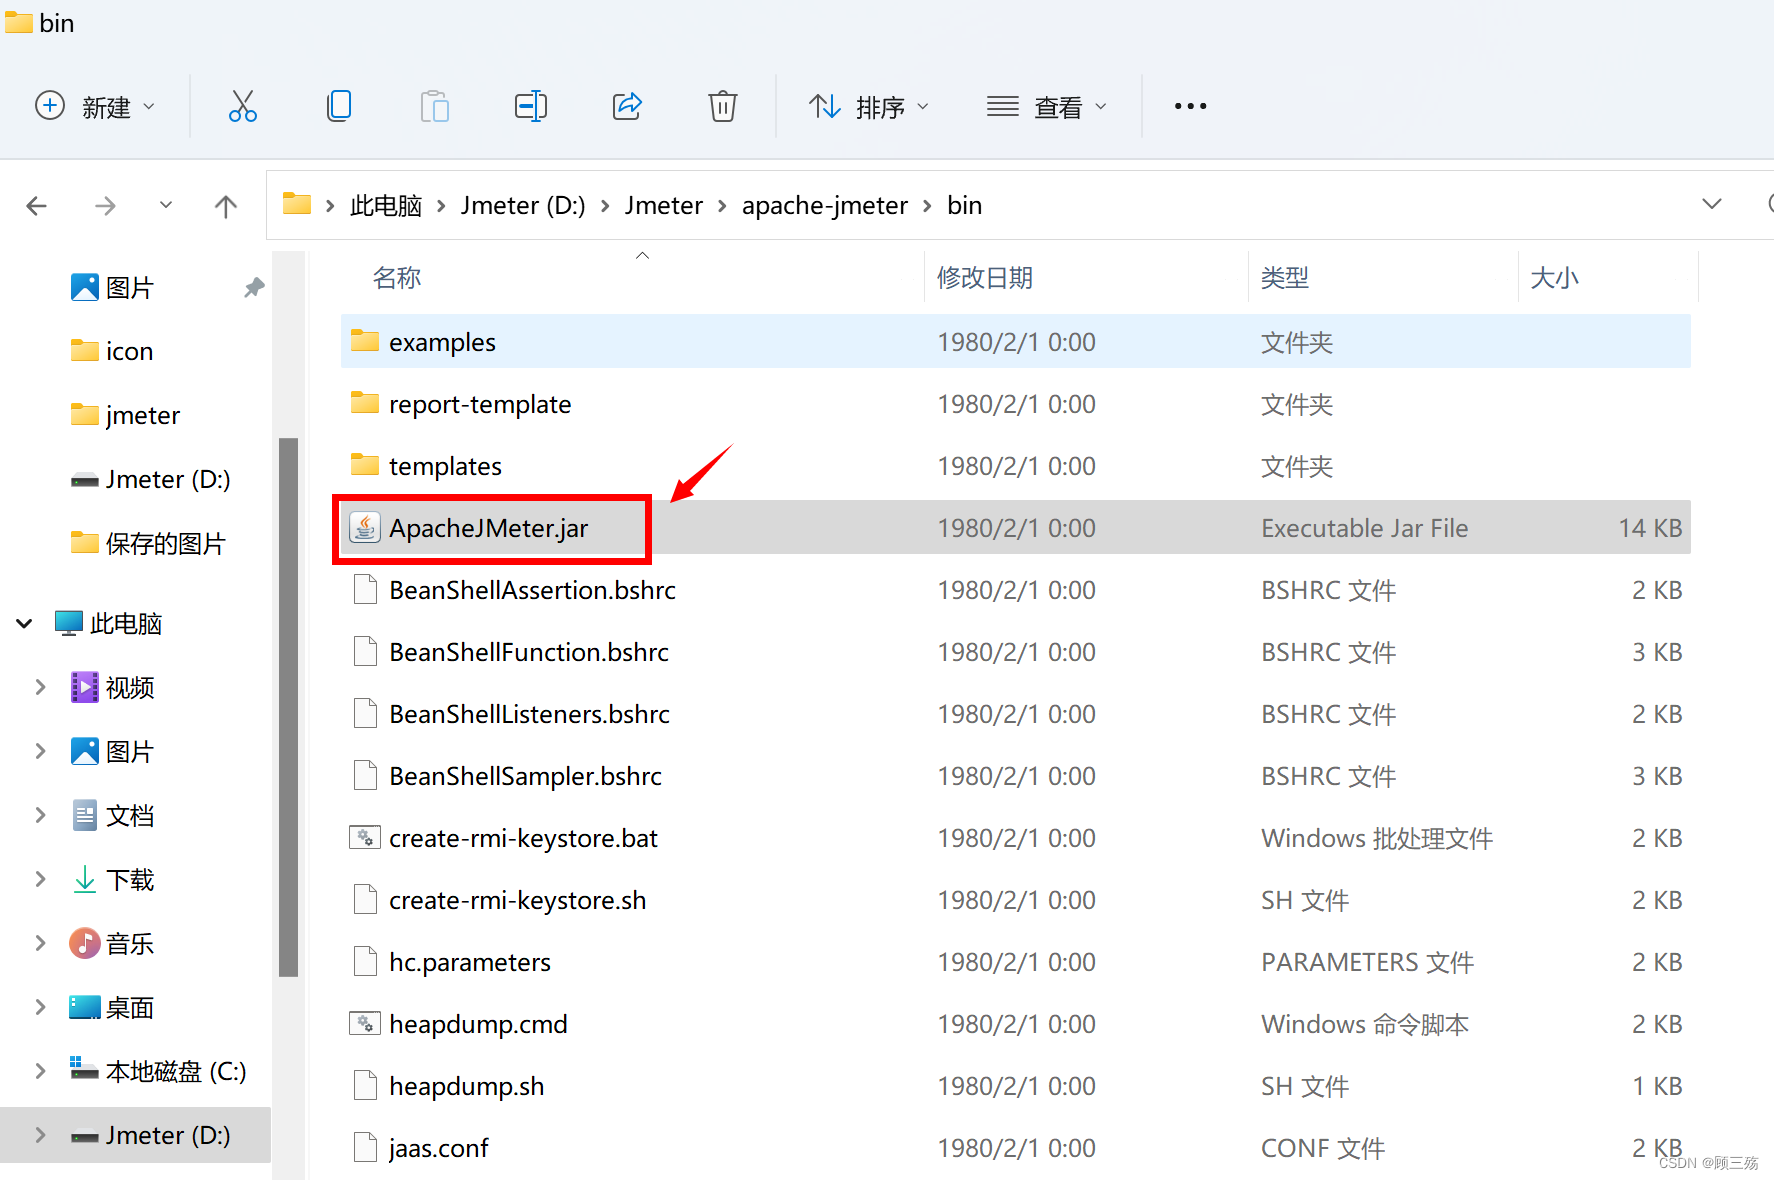Click Jmeter folder in the breadcrumb

point(664,205)
